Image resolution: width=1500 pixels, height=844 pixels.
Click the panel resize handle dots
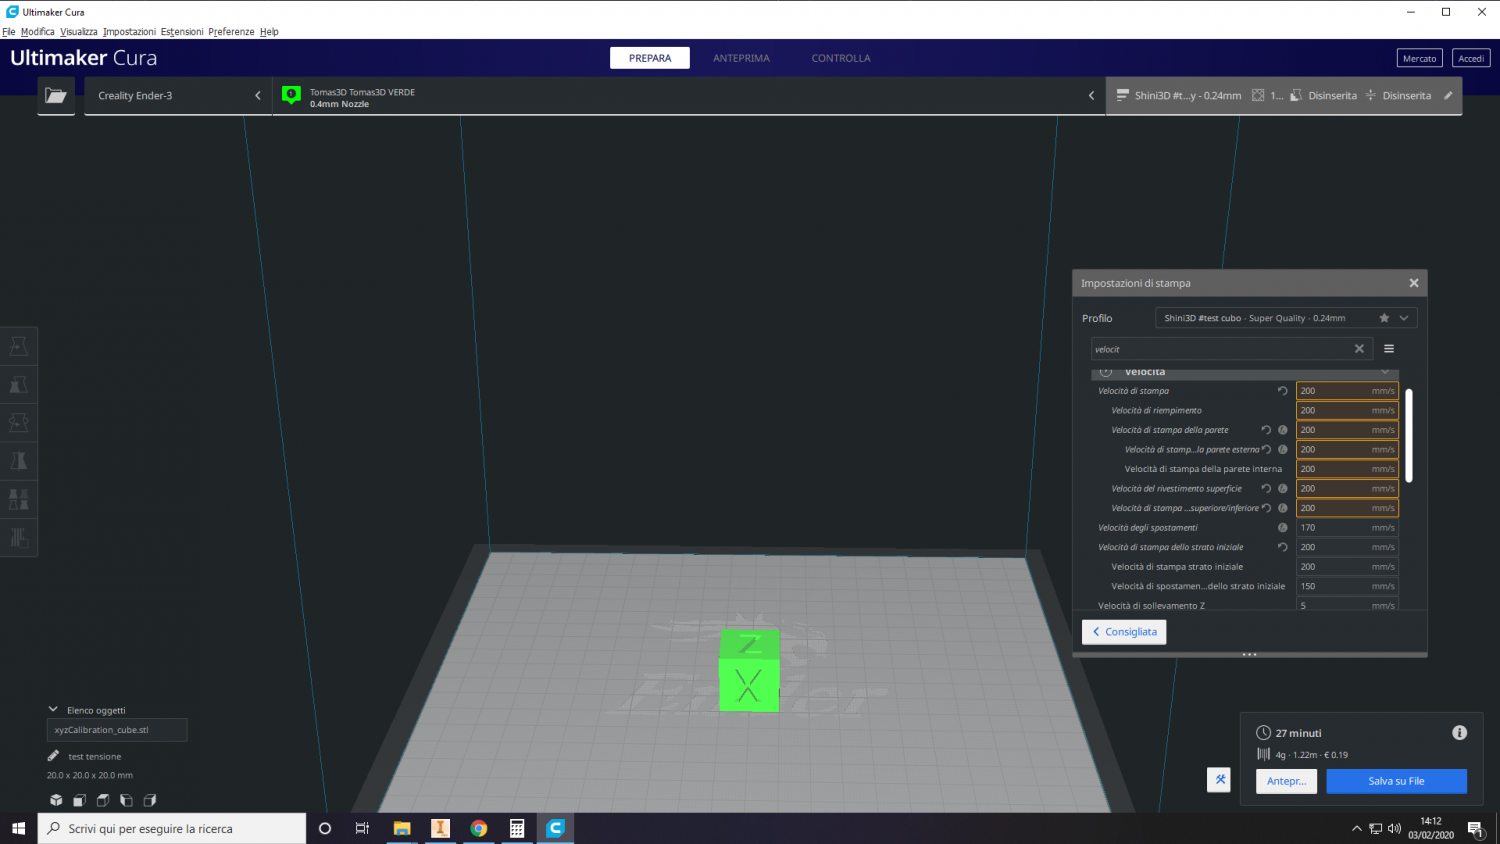pos(1250,655)
